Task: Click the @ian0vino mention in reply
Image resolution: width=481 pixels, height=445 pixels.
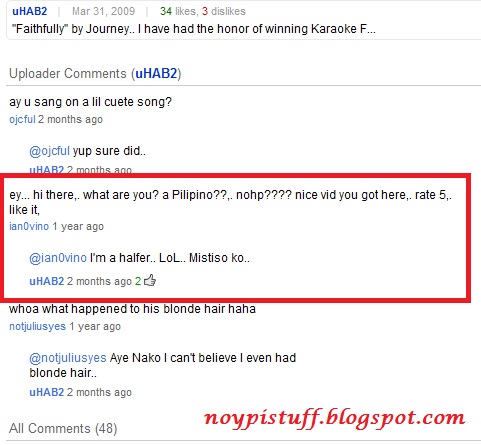Action: (x=58, y=258)
